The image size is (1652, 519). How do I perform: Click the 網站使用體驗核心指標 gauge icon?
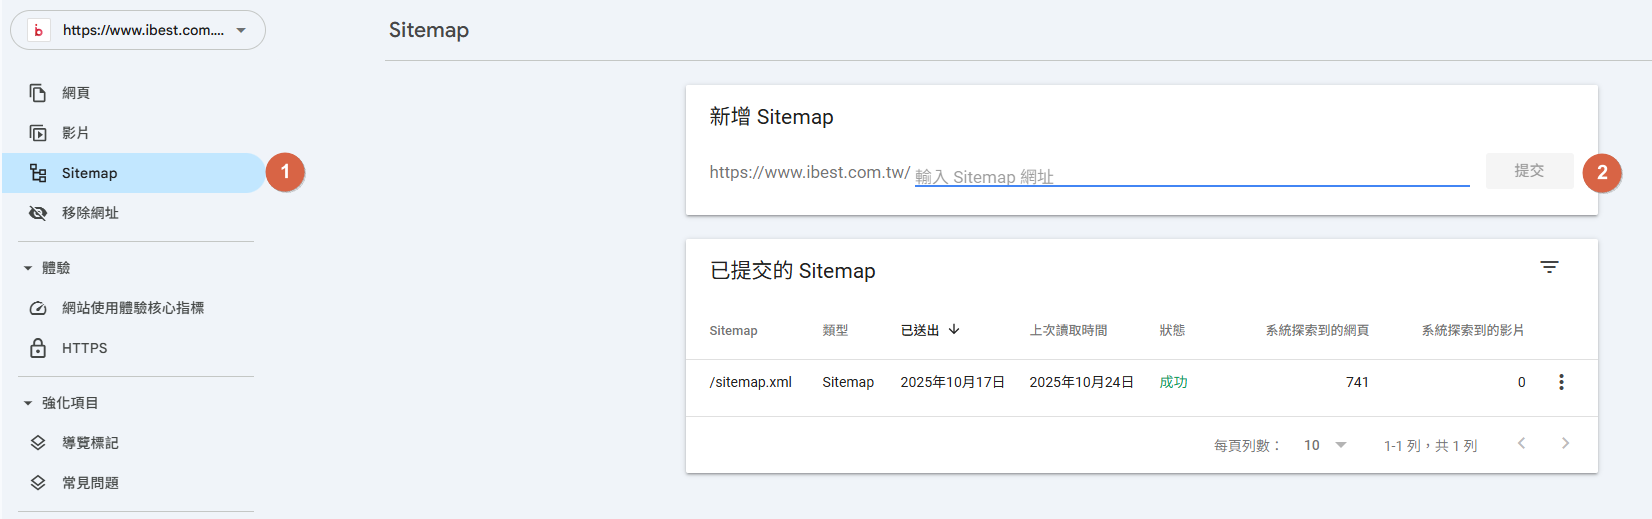coord(38,308)
